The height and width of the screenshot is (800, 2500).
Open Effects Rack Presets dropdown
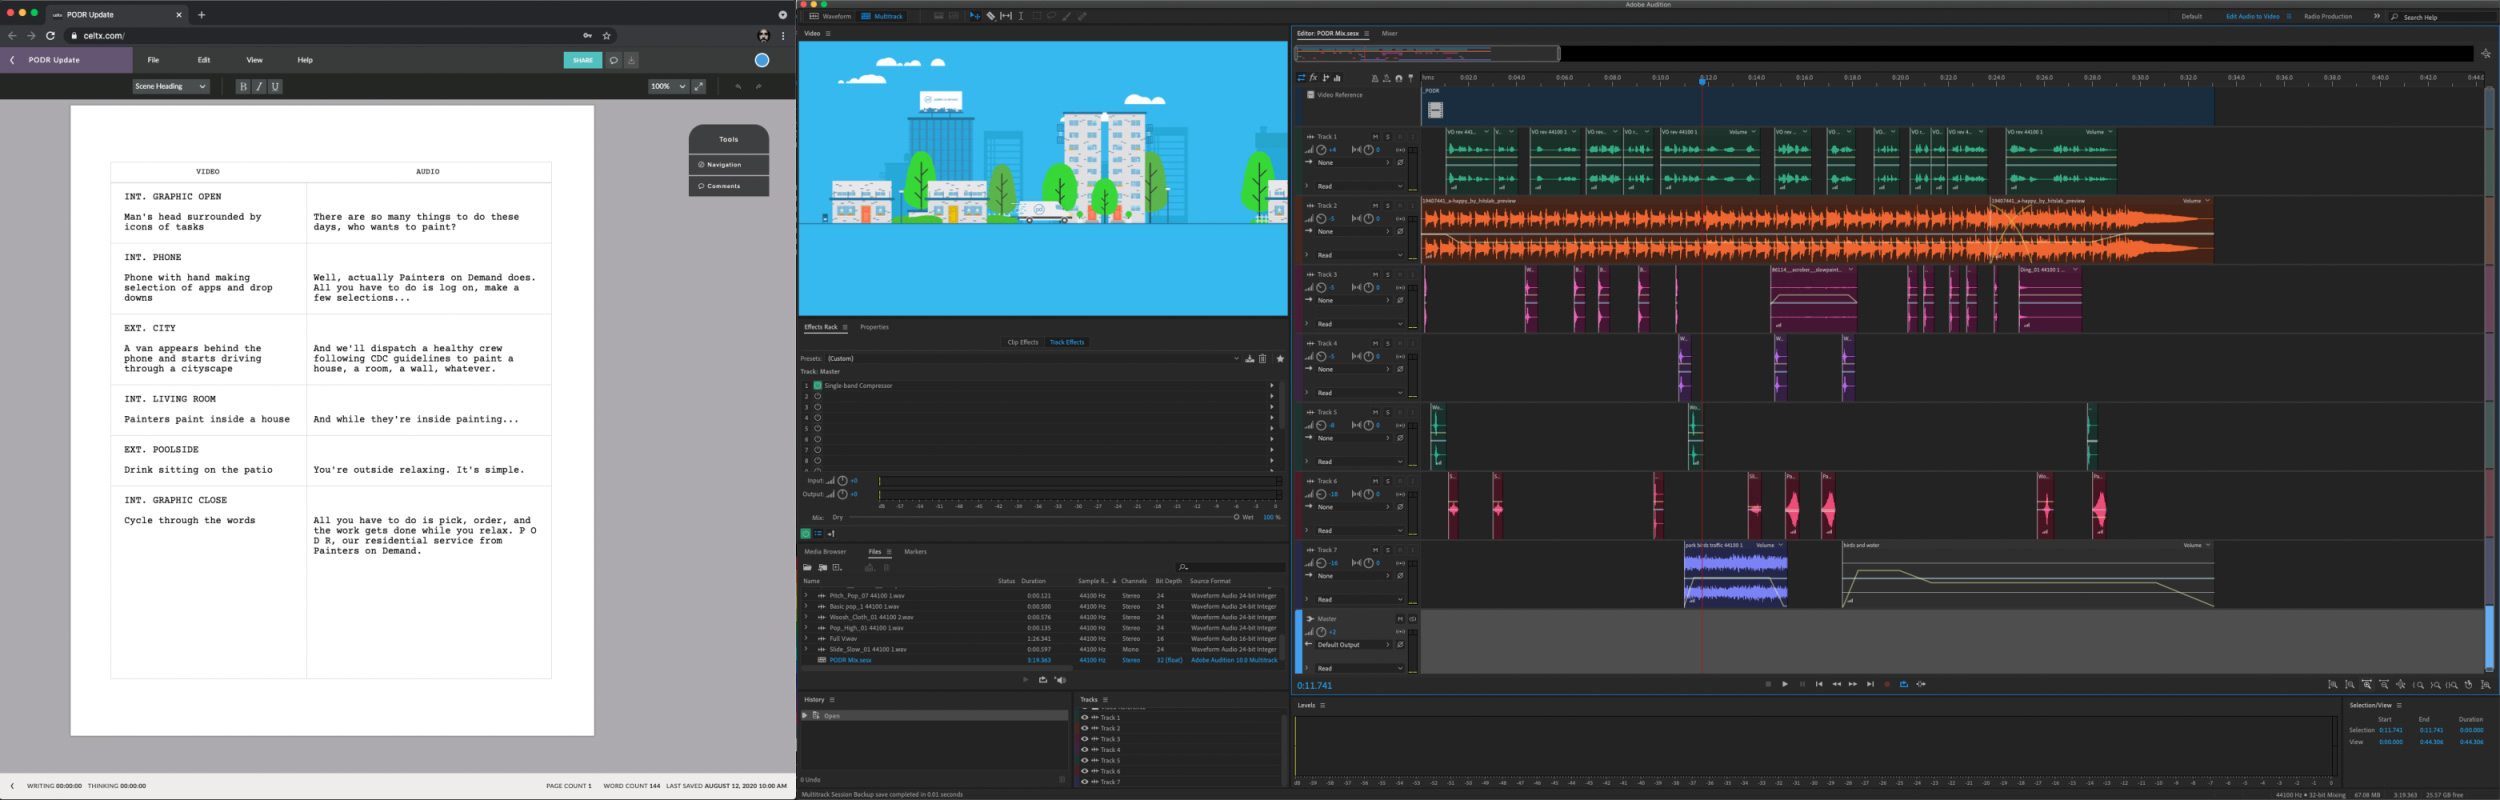(x=1032, y=358)
